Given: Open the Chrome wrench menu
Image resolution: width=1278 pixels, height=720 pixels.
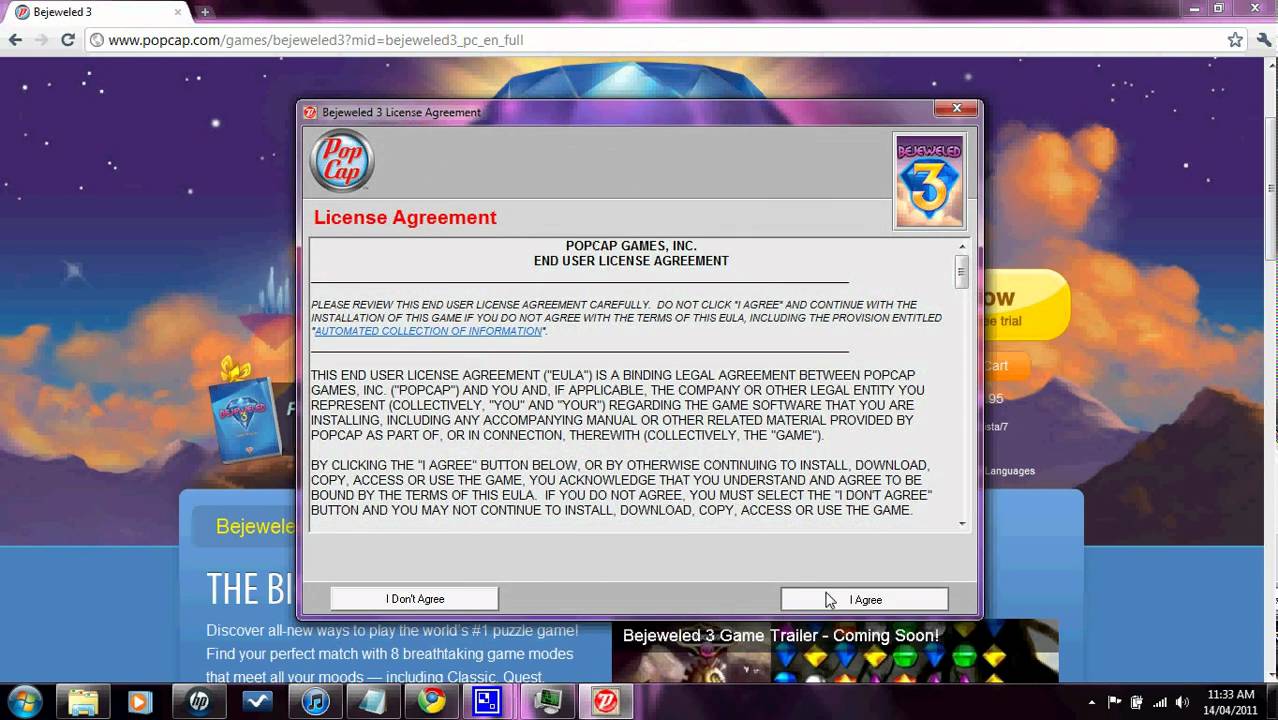Looking at the screenshot, I should [1263, 40].
